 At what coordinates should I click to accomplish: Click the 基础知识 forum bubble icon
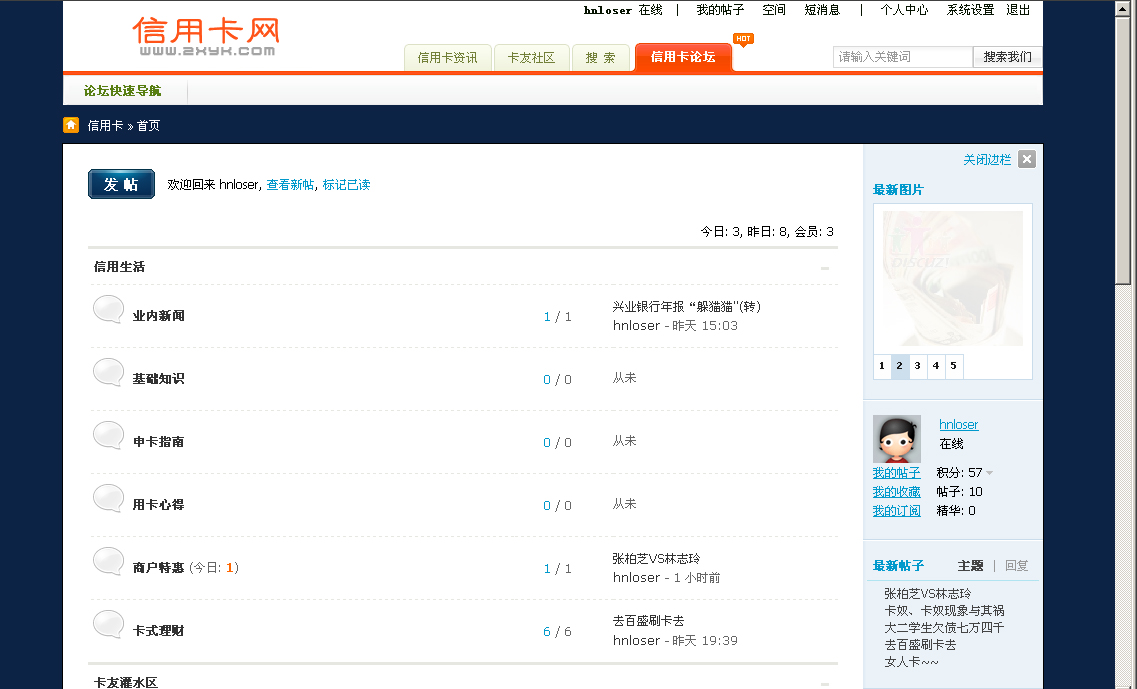[109, 373]
